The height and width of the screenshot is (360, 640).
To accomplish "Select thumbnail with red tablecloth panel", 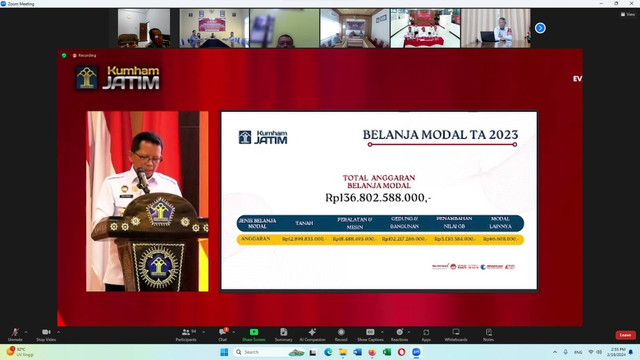I will (x=425, y=28).
